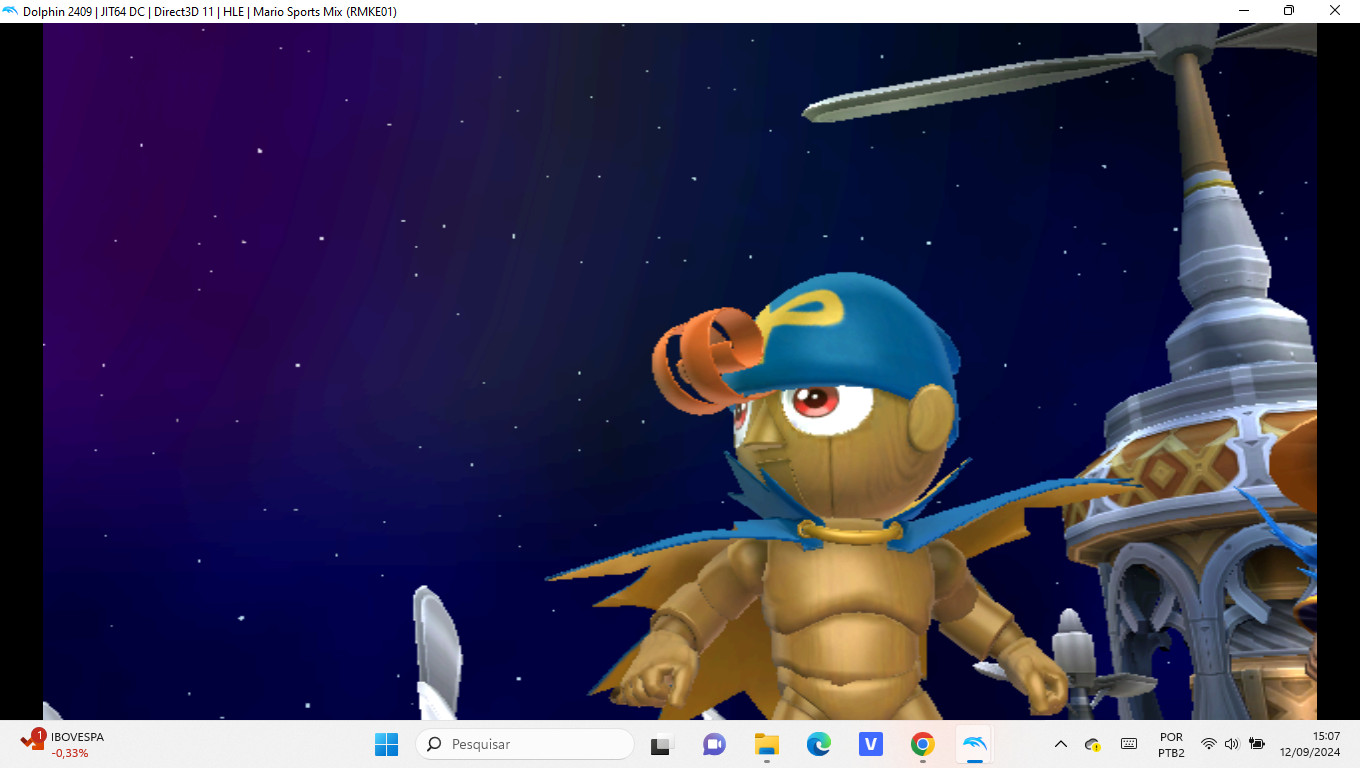Viewport: 1360px width, 768px height.
Task: Open Microsoft Edge from the taskbar
Action: (x=819, y=743)
